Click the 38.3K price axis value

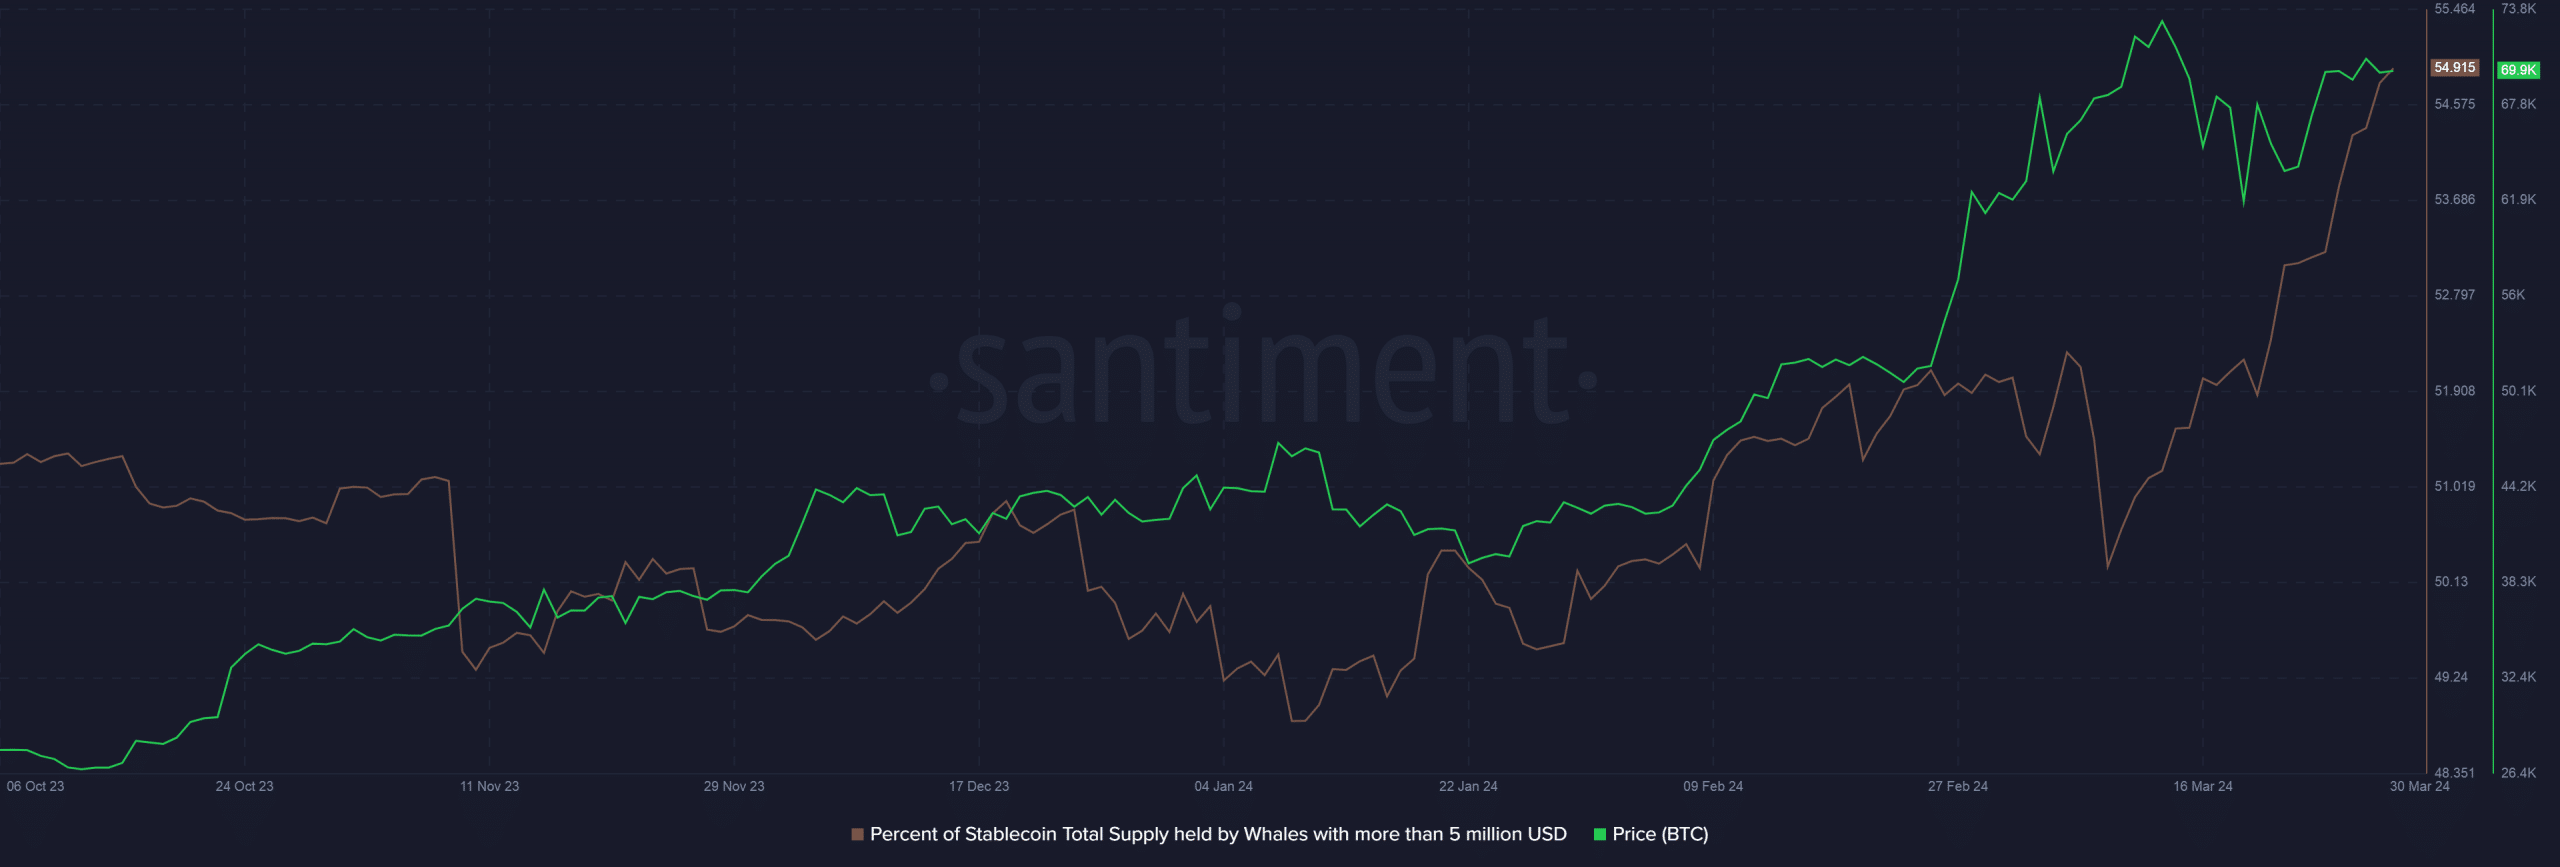point(2518,582)
